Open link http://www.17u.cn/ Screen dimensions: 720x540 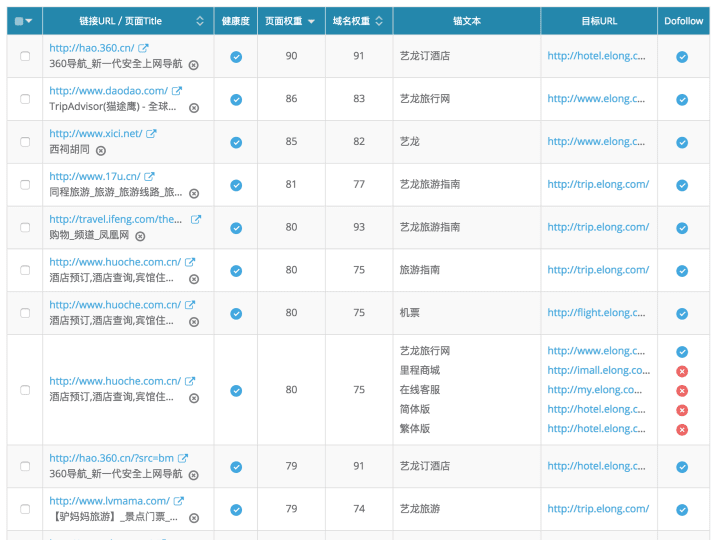95,176
